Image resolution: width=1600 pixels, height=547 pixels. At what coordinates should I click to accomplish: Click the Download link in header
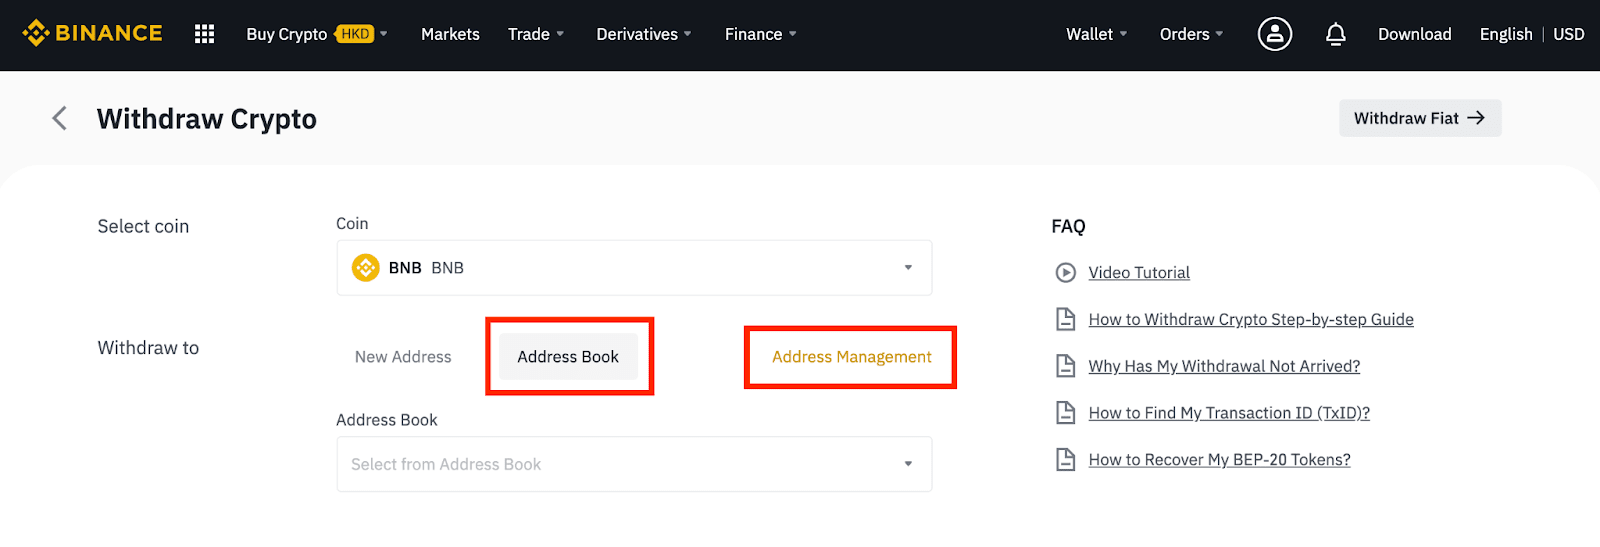1414,34
